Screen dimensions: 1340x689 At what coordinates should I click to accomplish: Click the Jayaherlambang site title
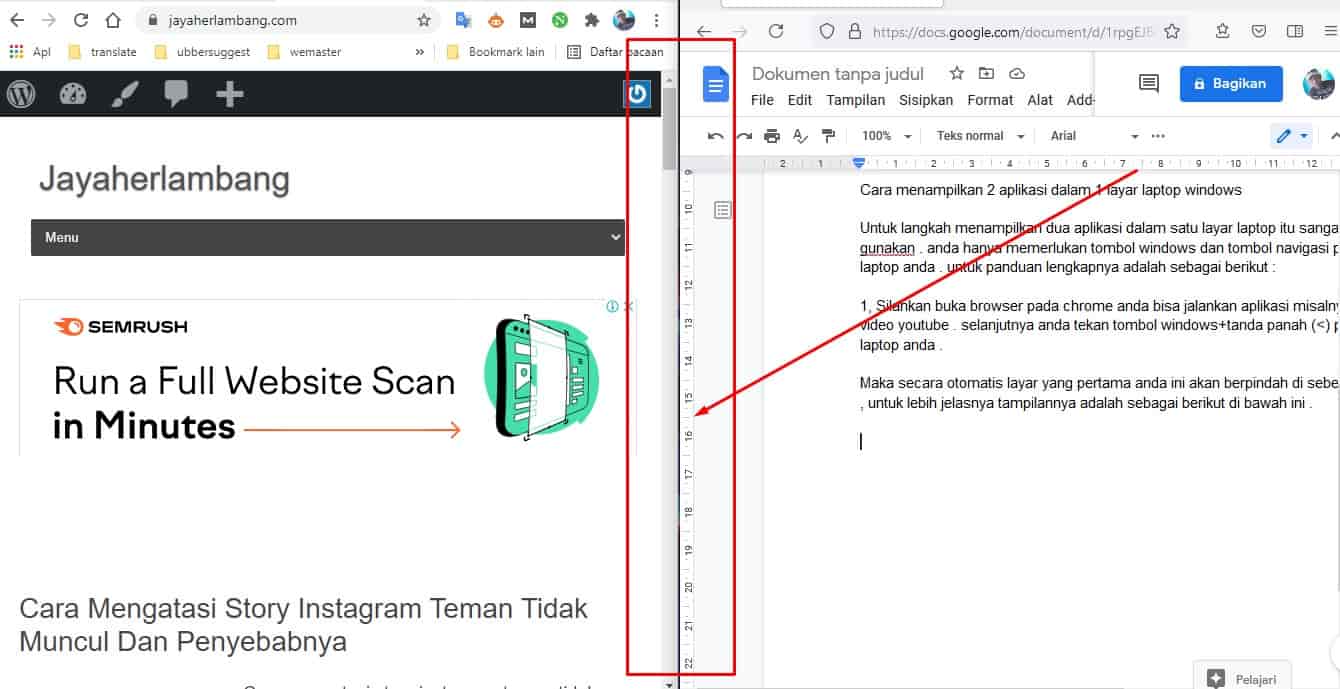pyautogui.click(x=164, y=180)
